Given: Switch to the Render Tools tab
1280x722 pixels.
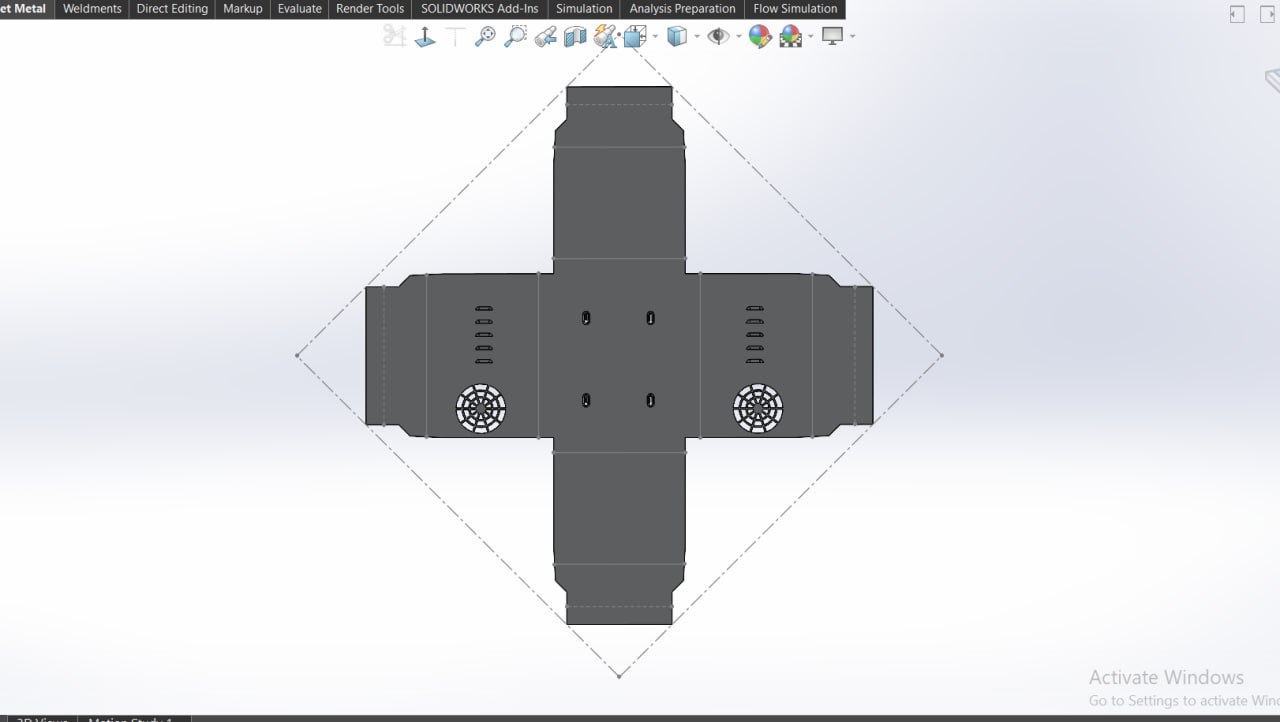Looking at the screenshot, I should [x=370, y=9].
